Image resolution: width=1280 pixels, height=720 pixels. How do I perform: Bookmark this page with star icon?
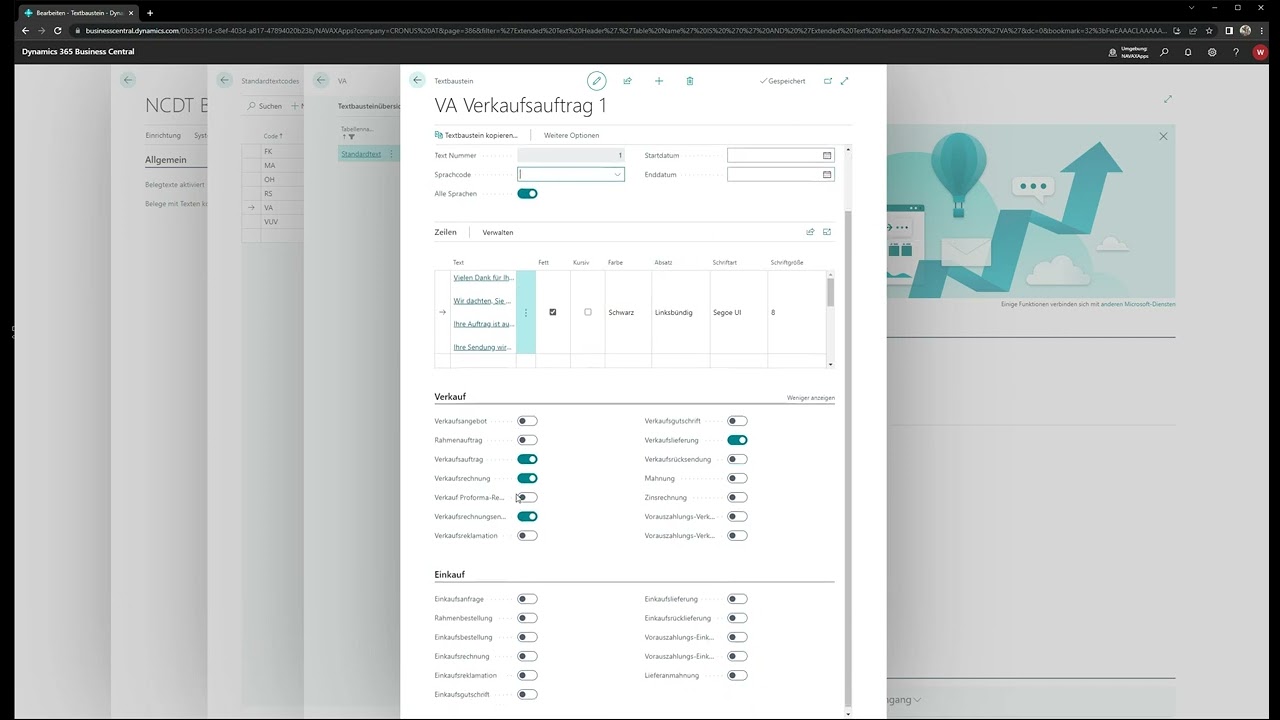1210,31
